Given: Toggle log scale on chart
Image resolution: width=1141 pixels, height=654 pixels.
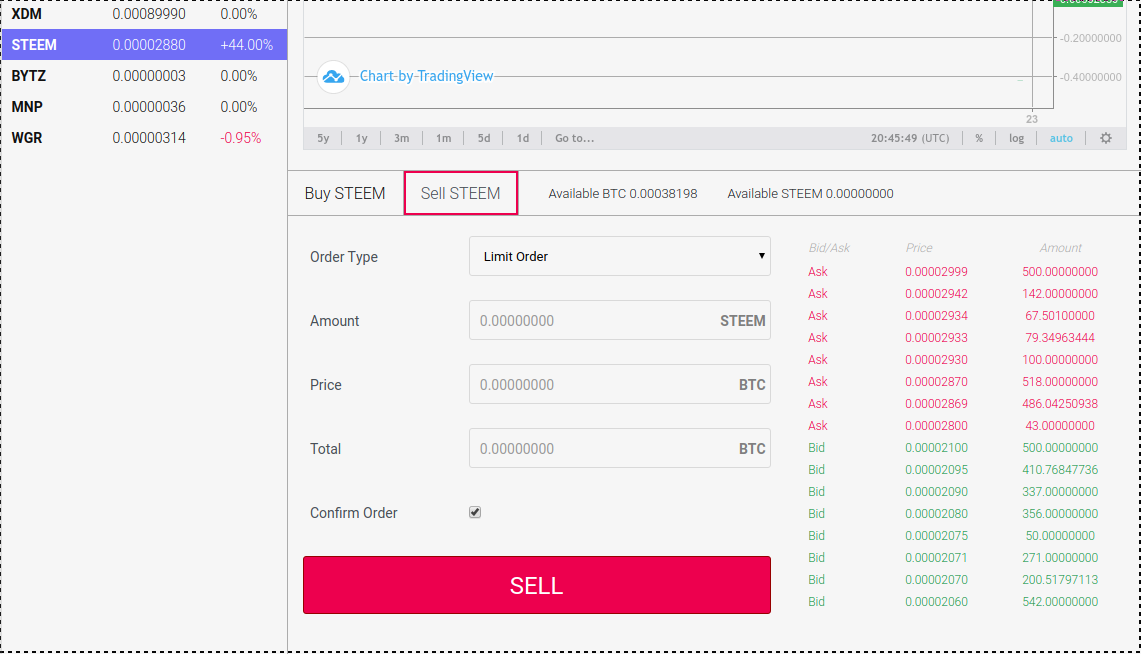Looking at the screenshot, I should pyautogui.click(x=1017, y=138).
